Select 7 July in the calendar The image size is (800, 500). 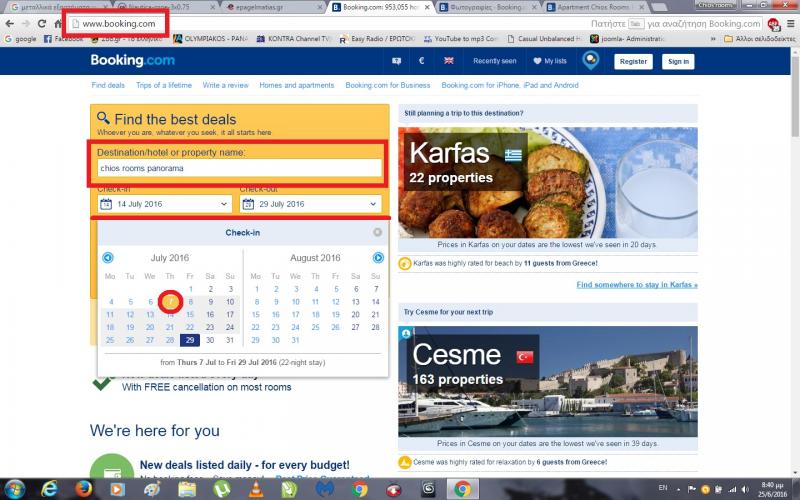coord(170,302)
